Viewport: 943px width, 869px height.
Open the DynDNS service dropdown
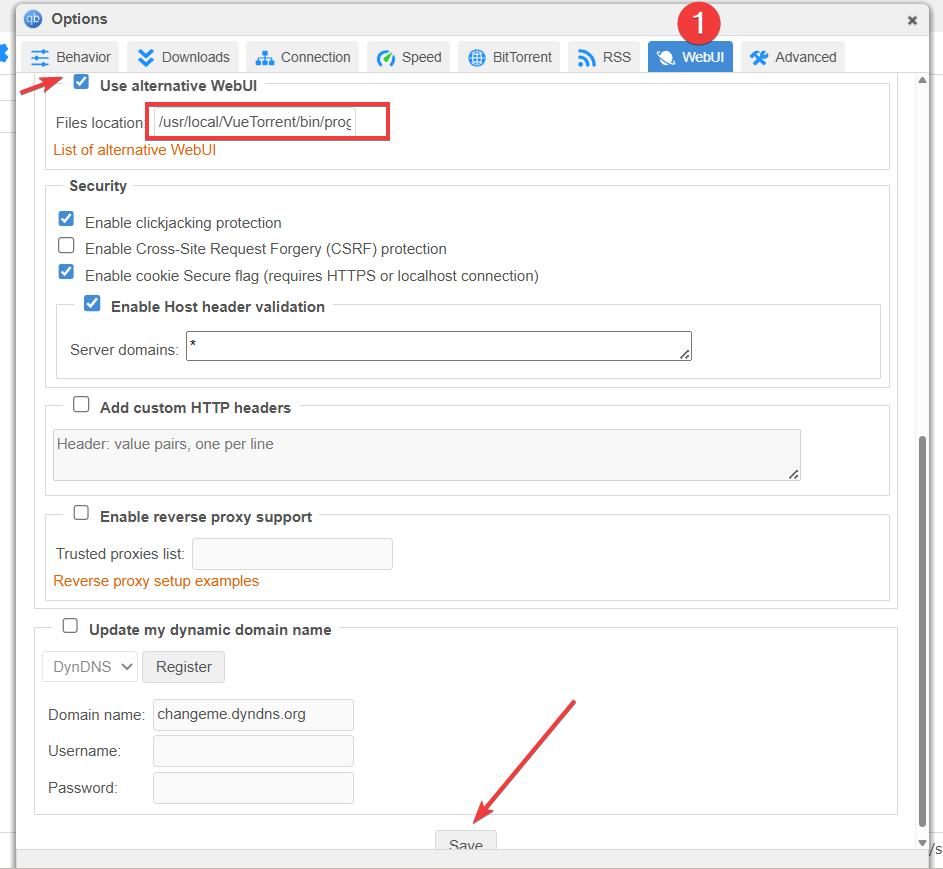[90, 666]
